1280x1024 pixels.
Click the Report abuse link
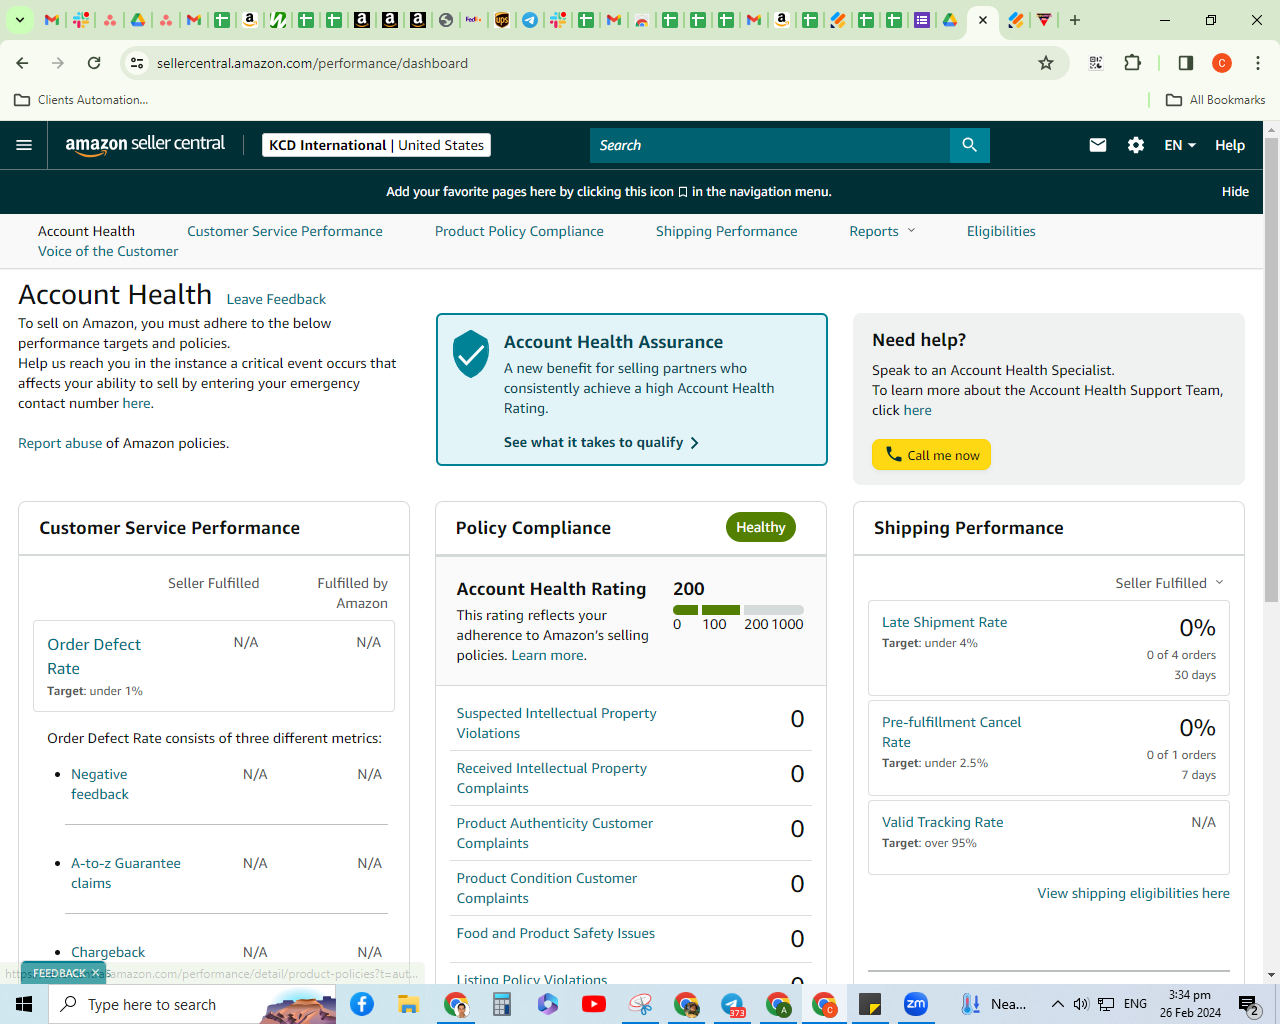click(x=60, y=443)
